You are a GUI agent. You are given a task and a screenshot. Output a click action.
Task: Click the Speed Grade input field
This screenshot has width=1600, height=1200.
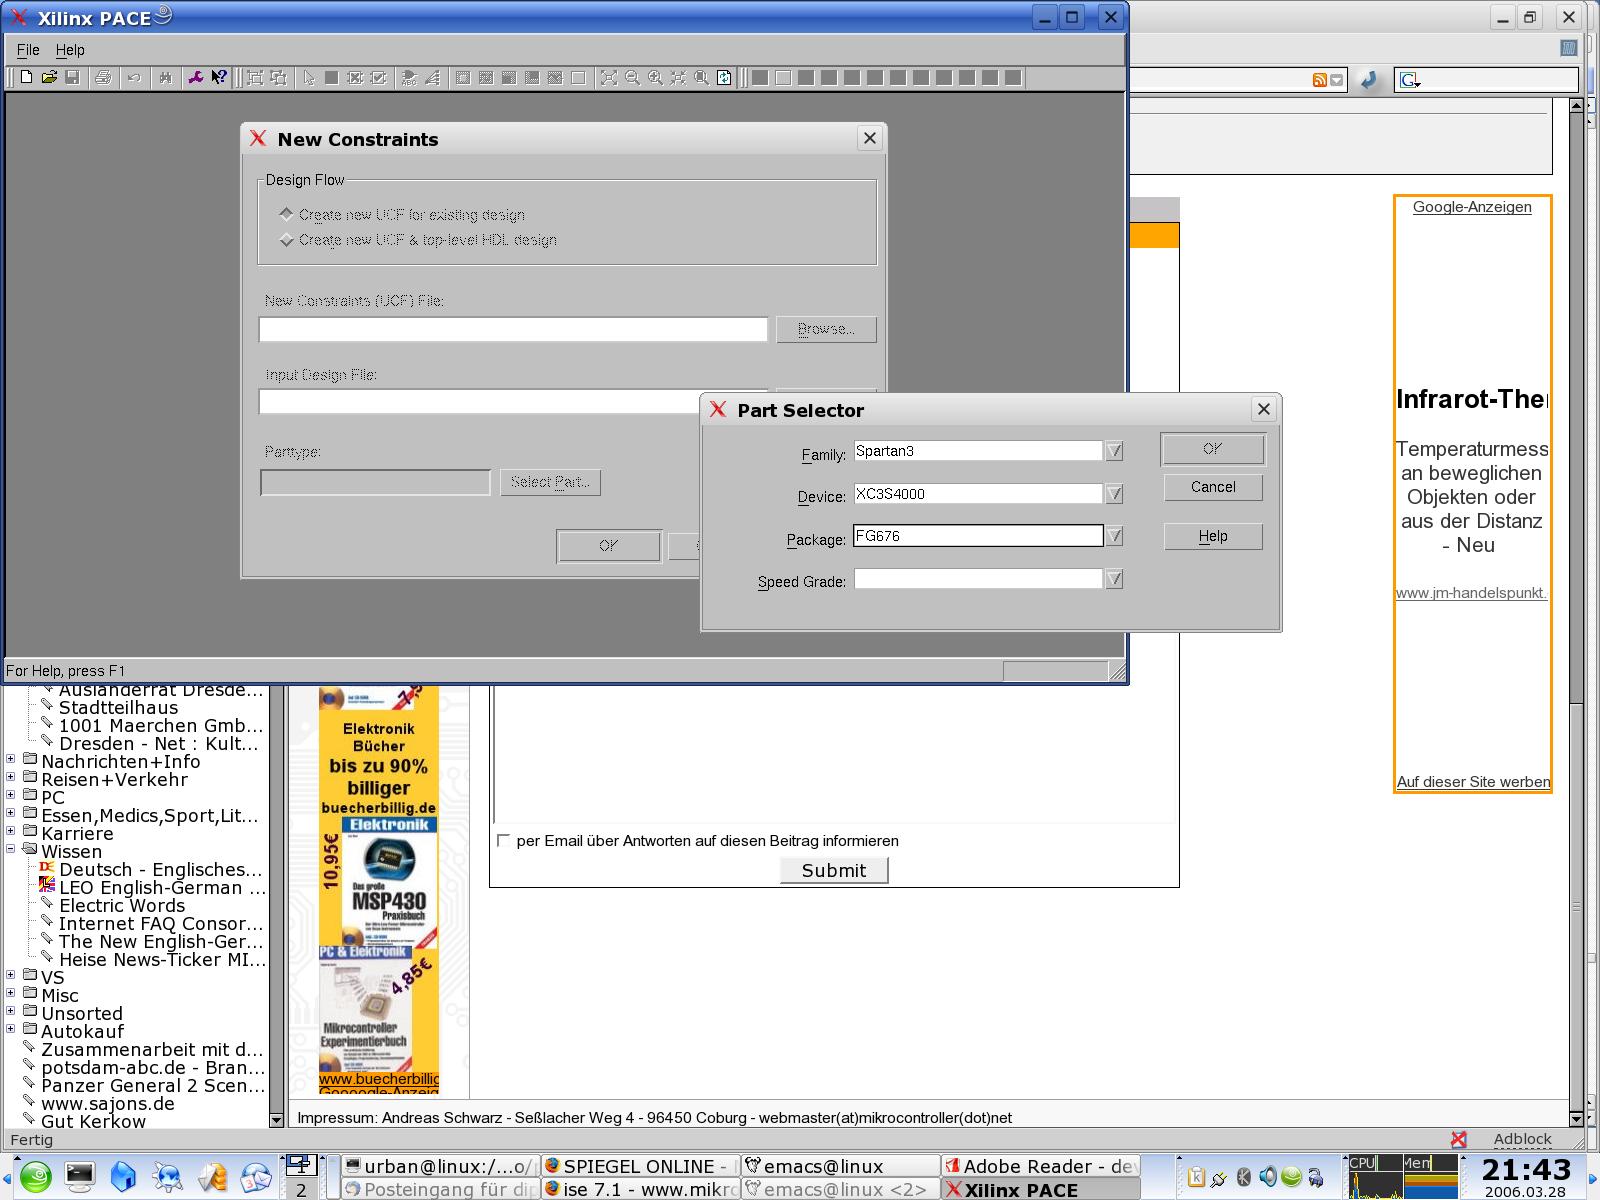click(978, 579)
